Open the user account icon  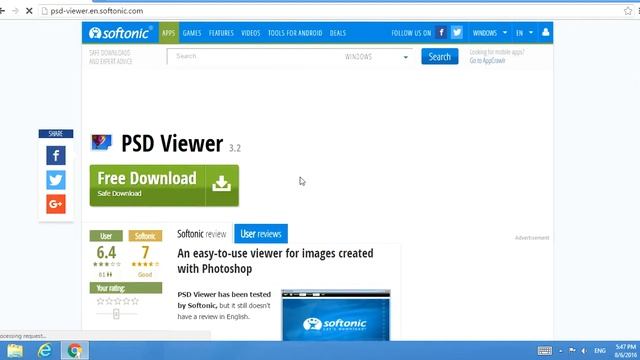[x=545, y=32]
